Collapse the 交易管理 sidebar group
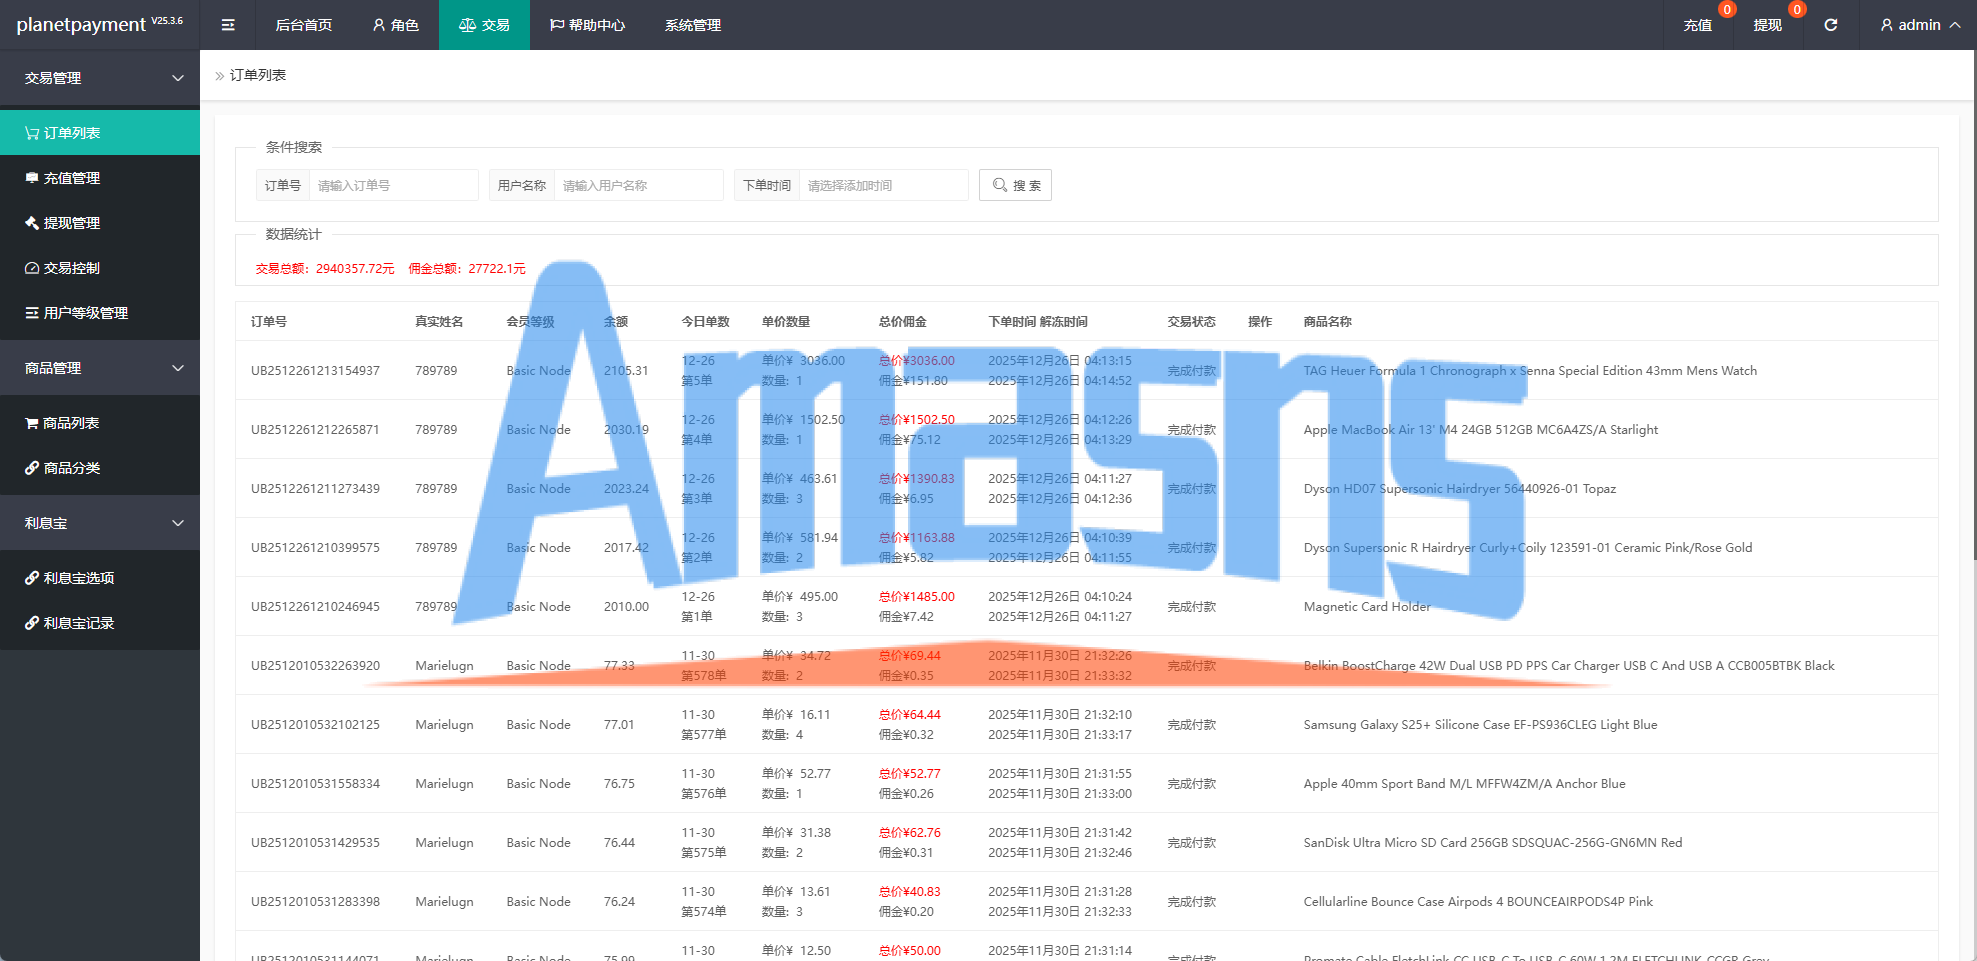The image size is (1977, 961). (x=100, y=78)
